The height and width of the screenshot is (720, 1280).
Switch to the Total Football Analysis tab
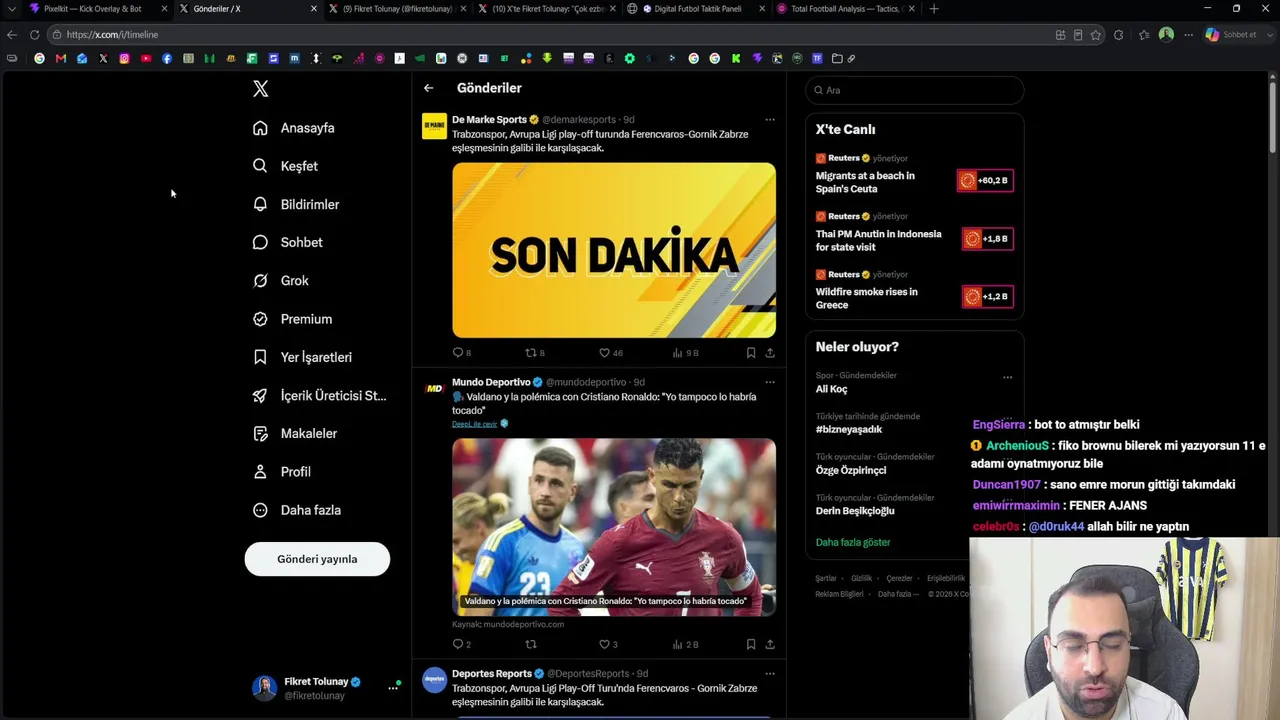tap(846, 9)
